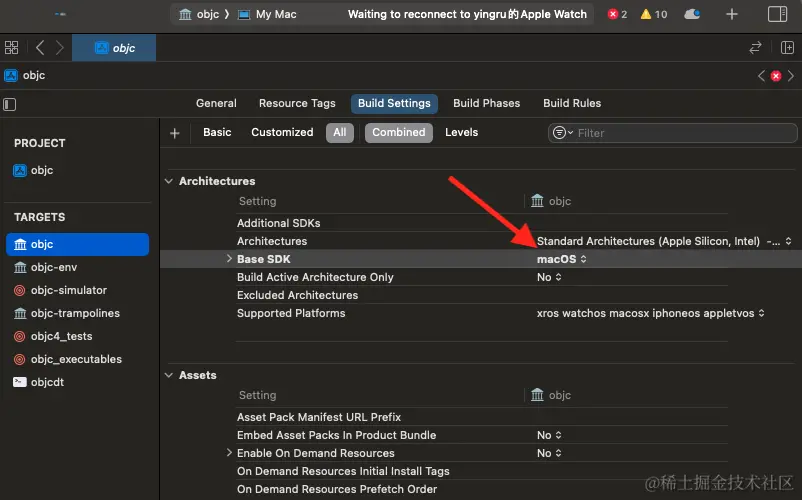The width and height of the screenshot is (802, 500).
Task: Select the objc-trampolines target
Action: (x=66, y=313)
